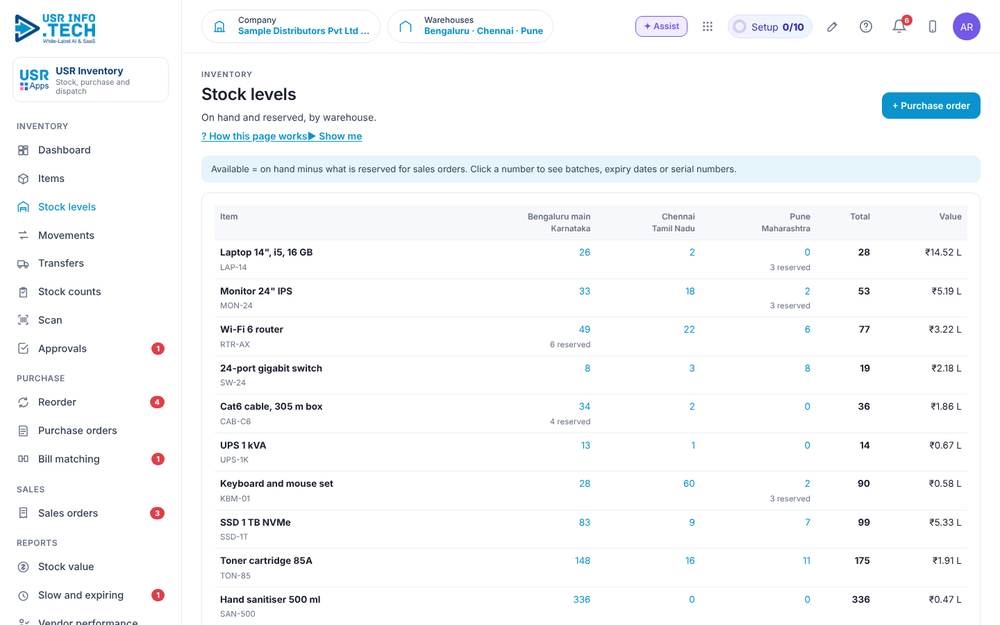Click the Setup progress ring indicator
The height and width of the screenshot is (625, 1000).
(x=739, y=26)
